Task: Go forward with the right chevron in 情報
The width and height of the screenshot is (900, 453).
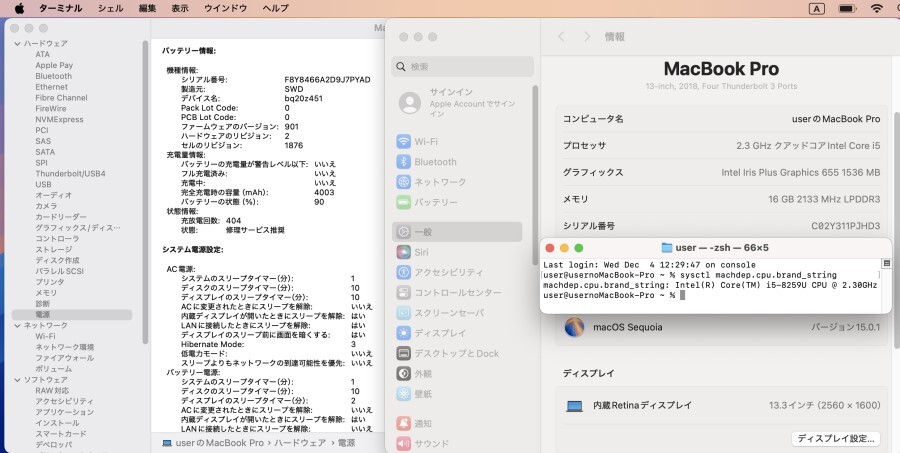Action: pos(587,37)
